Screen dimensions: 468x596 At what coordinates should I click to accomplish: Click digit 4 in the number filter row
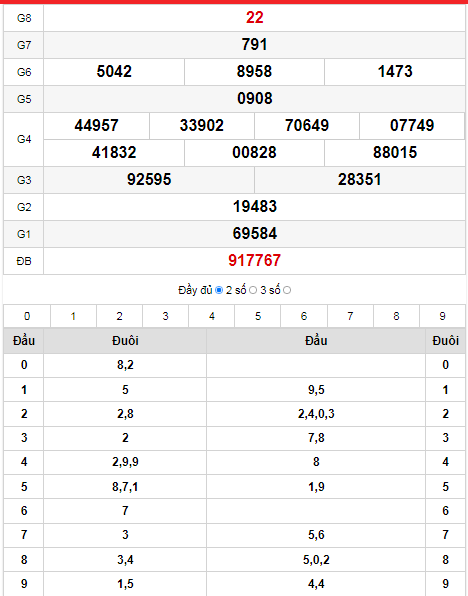212,316
